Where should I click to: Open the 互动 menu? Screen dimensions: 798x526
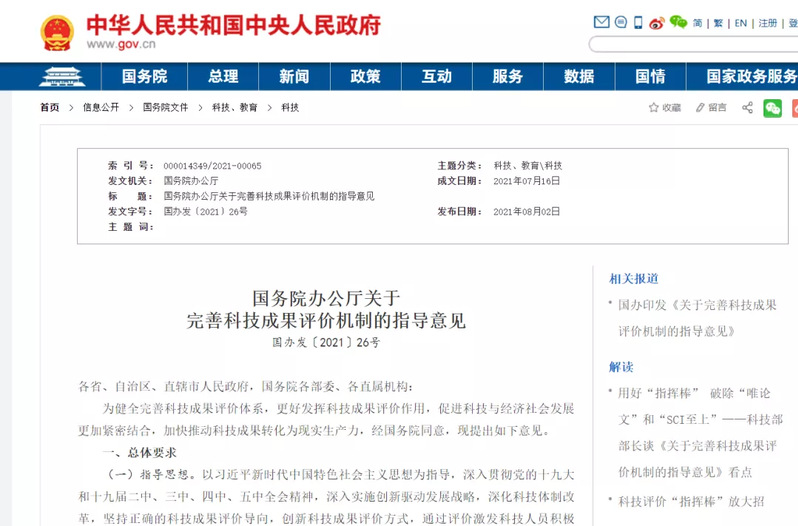[437, 76]
